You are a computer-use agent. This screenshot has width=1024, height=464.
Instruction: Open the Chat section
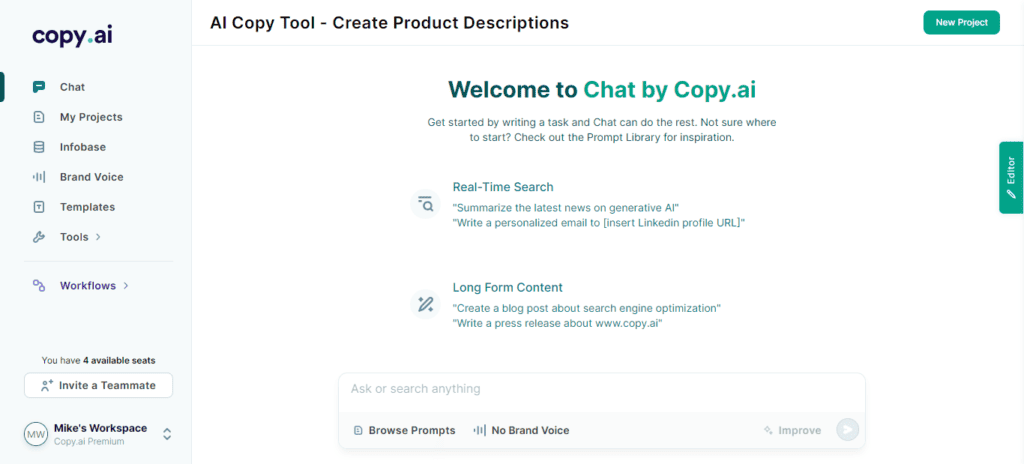tap(72, 87)
